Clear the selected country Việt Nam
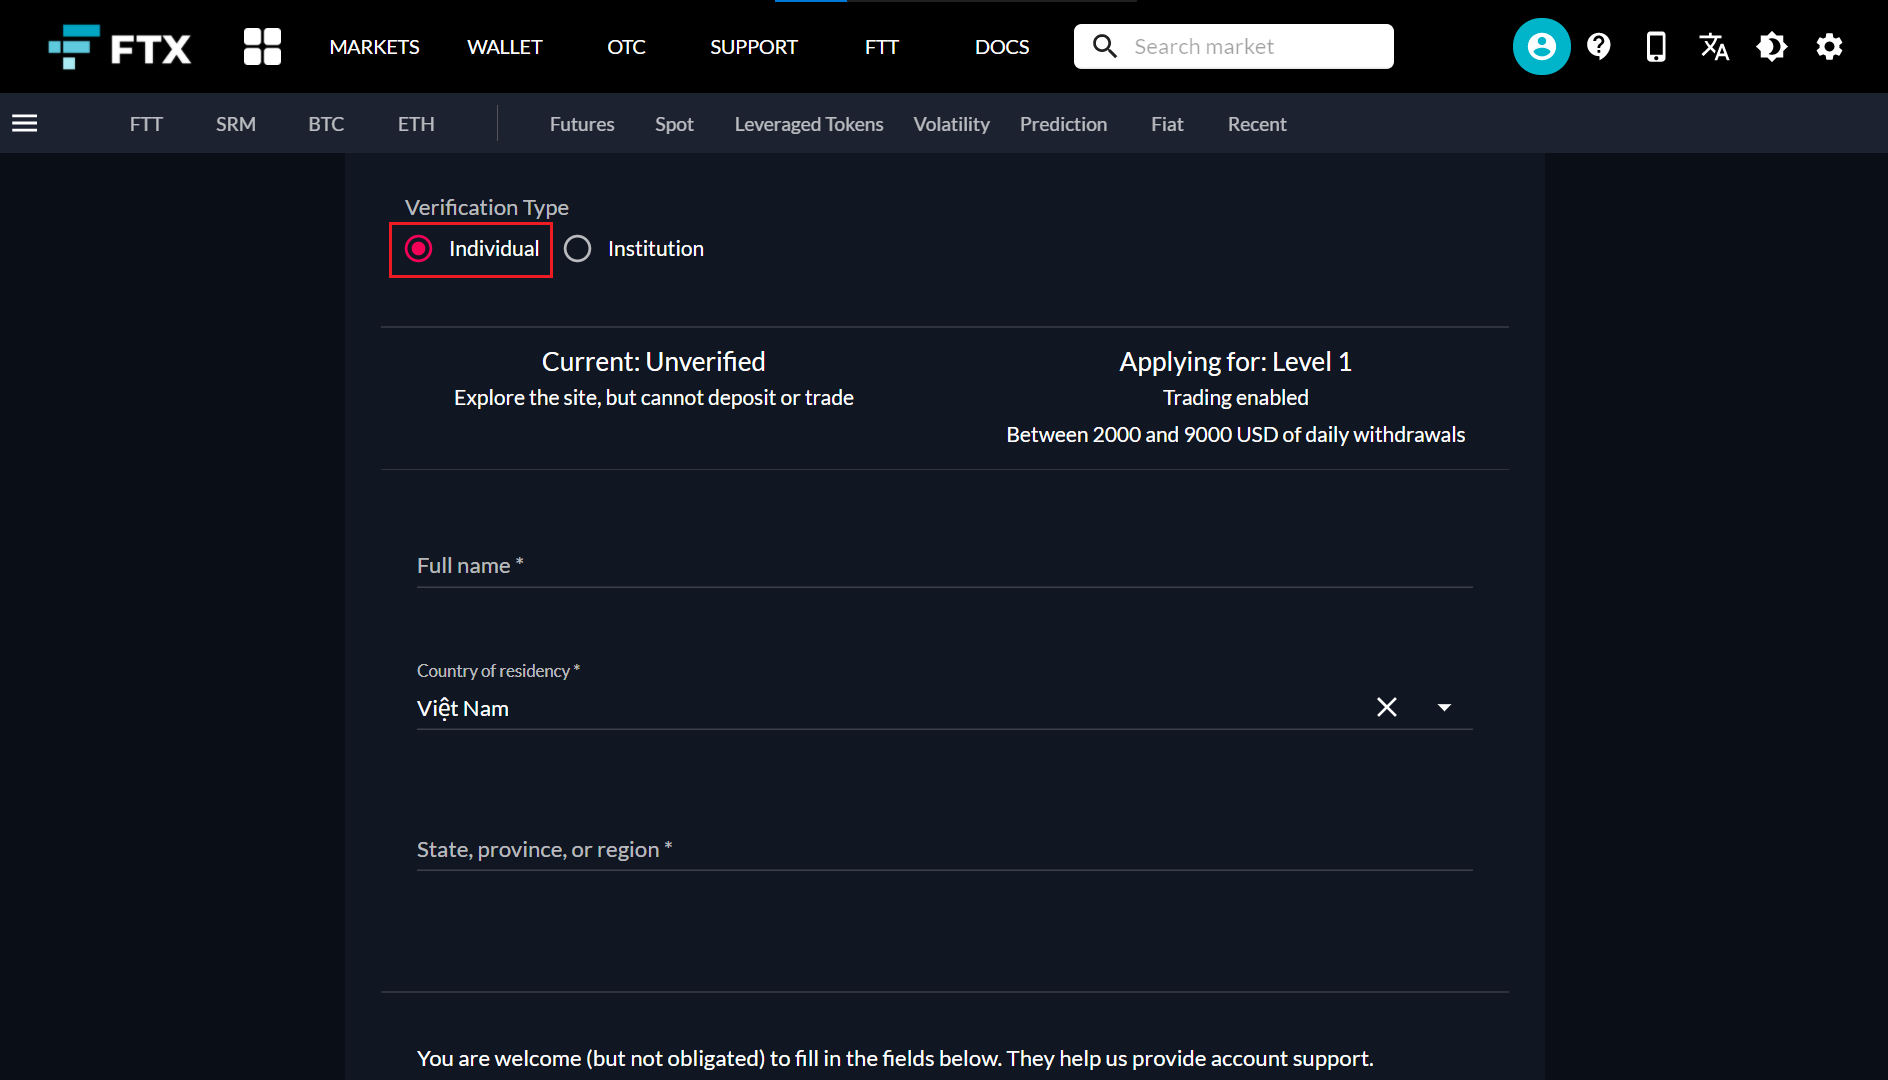The image size is (1888, 1080). pos(1386,708)
